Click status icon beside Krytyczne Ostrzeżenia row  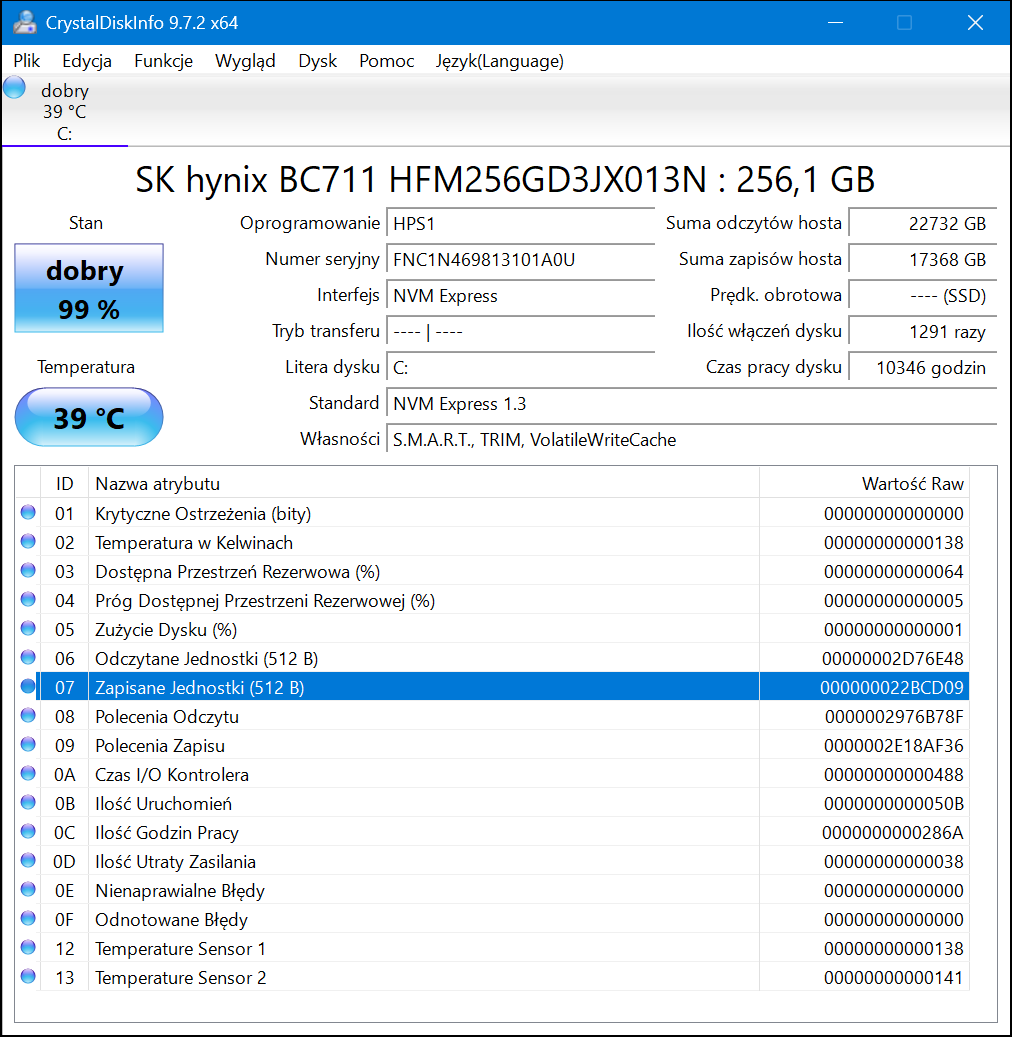pyautogui.click(x=28, y=513)
